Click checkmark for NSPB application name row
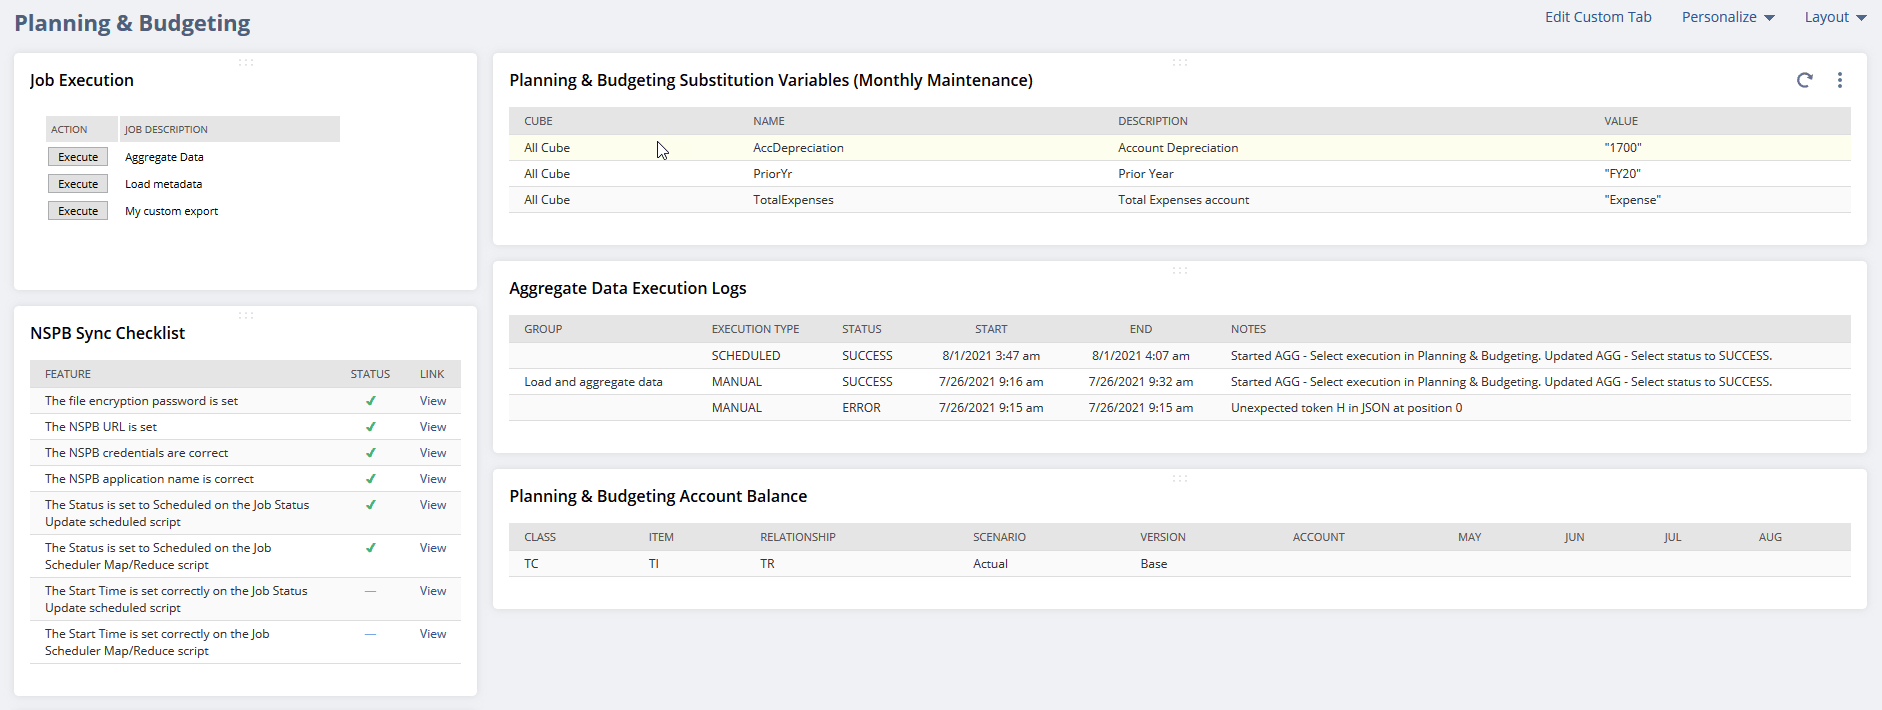 (370, 479)
